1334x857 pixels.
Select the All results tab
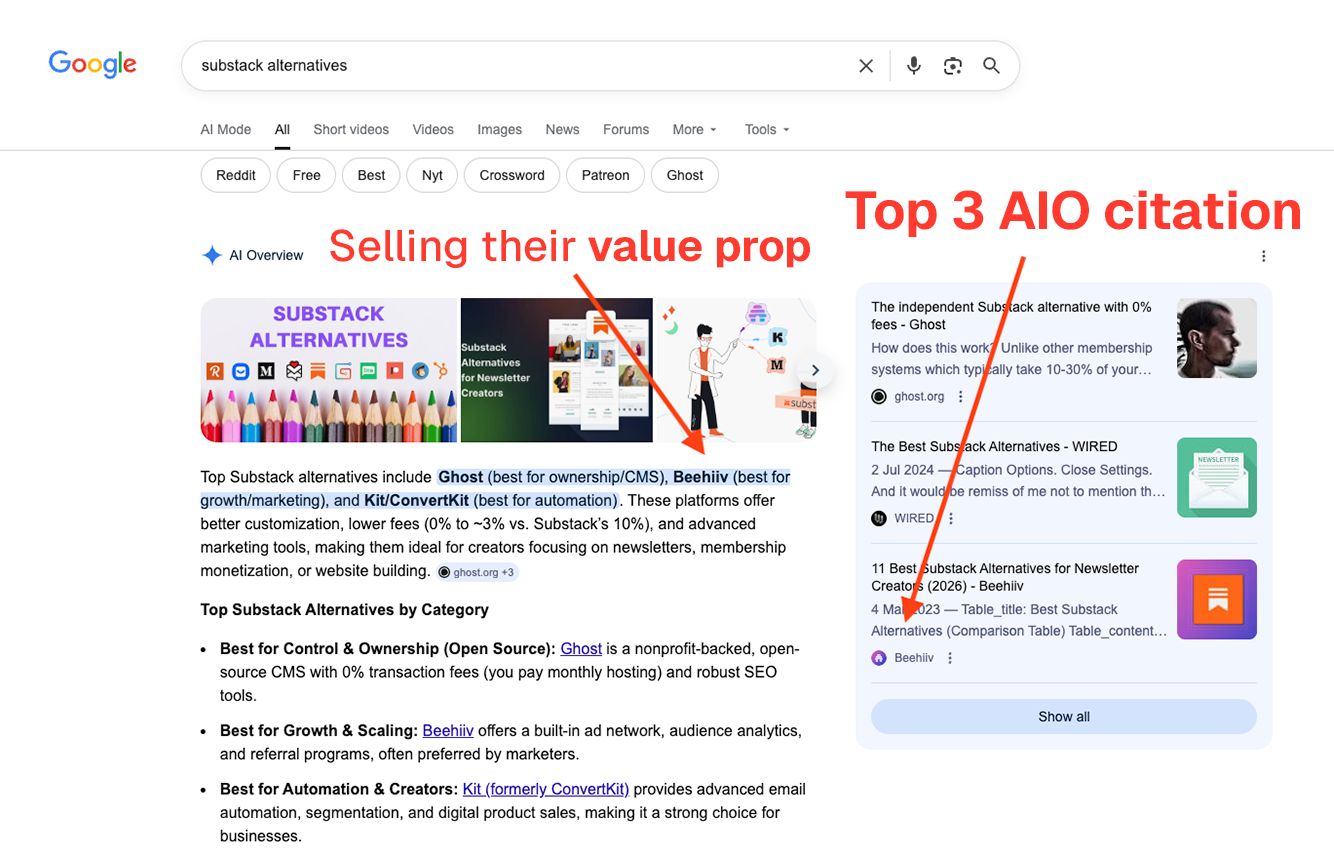(283, 130)
